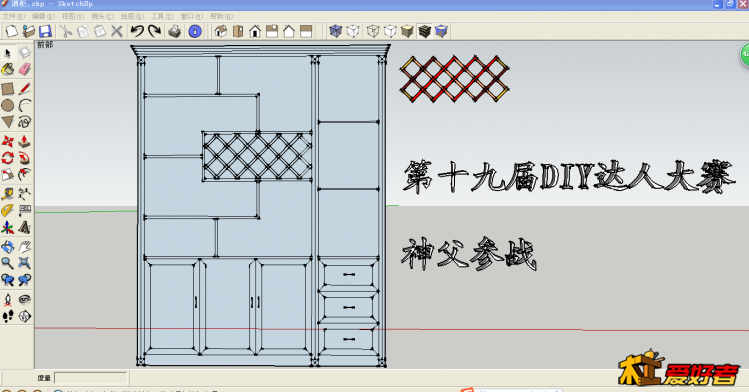Image resolution: width=749 pixels, height=392 pixels.
Task: Select the 3D Text tool
Action: pyautogui.click(x=25, y=227)
